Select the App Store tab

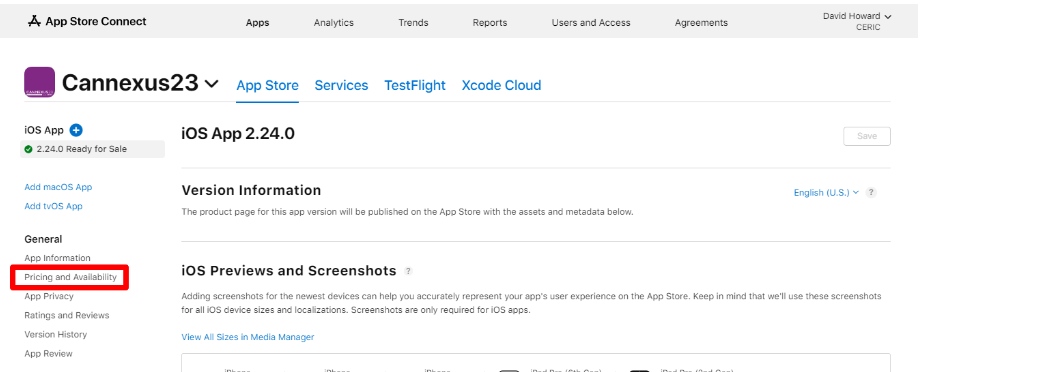tap(267, 85)
